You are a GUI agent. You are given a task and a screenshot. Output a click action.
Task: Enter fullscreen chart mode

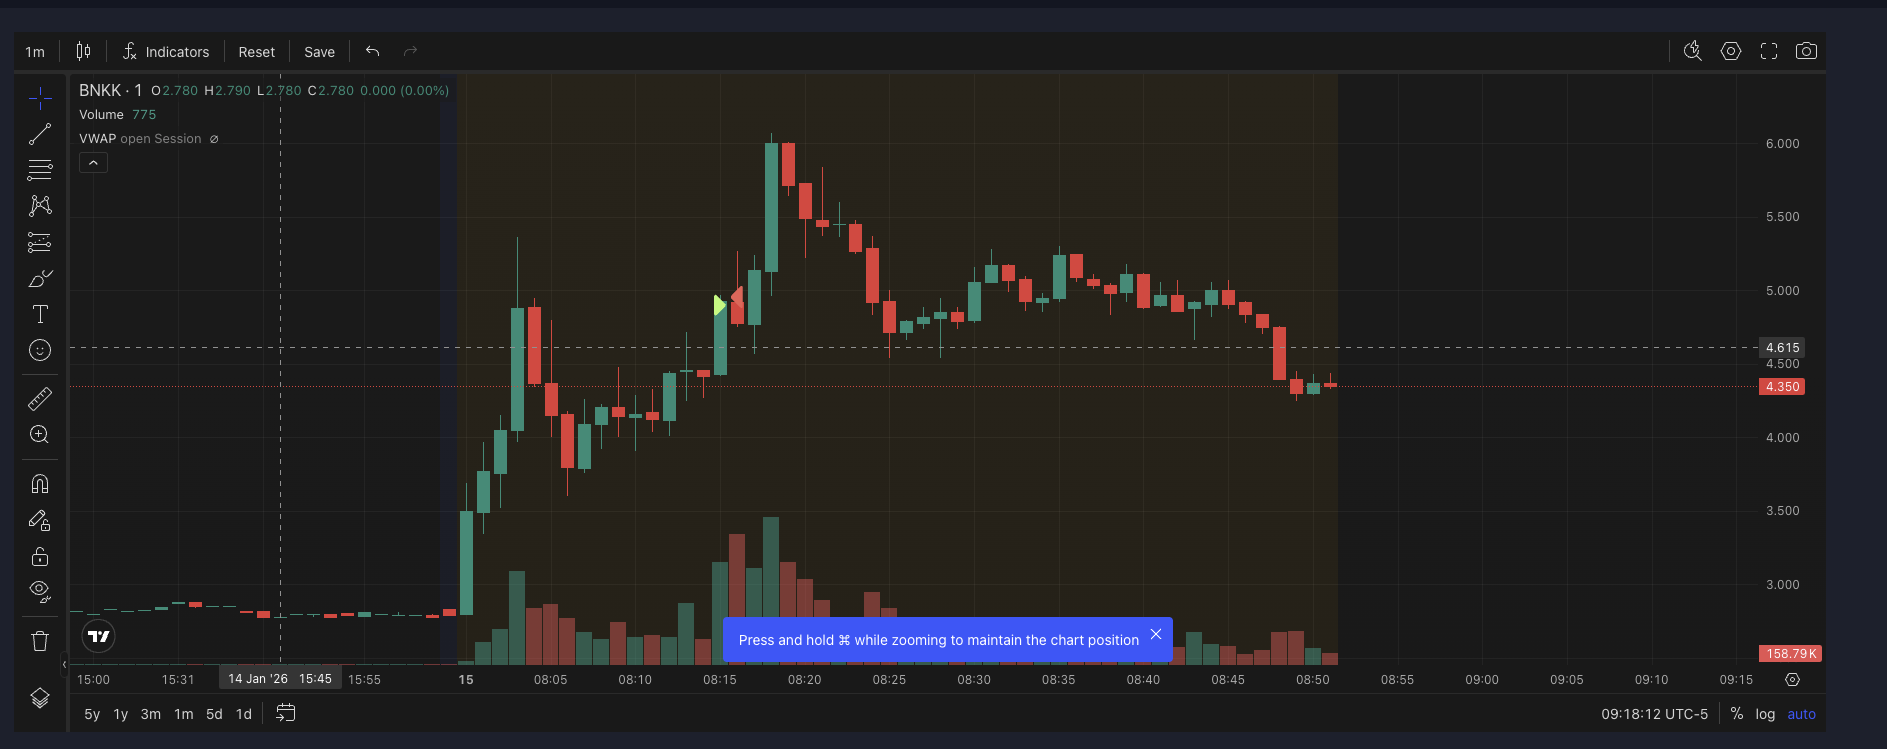1769,51
